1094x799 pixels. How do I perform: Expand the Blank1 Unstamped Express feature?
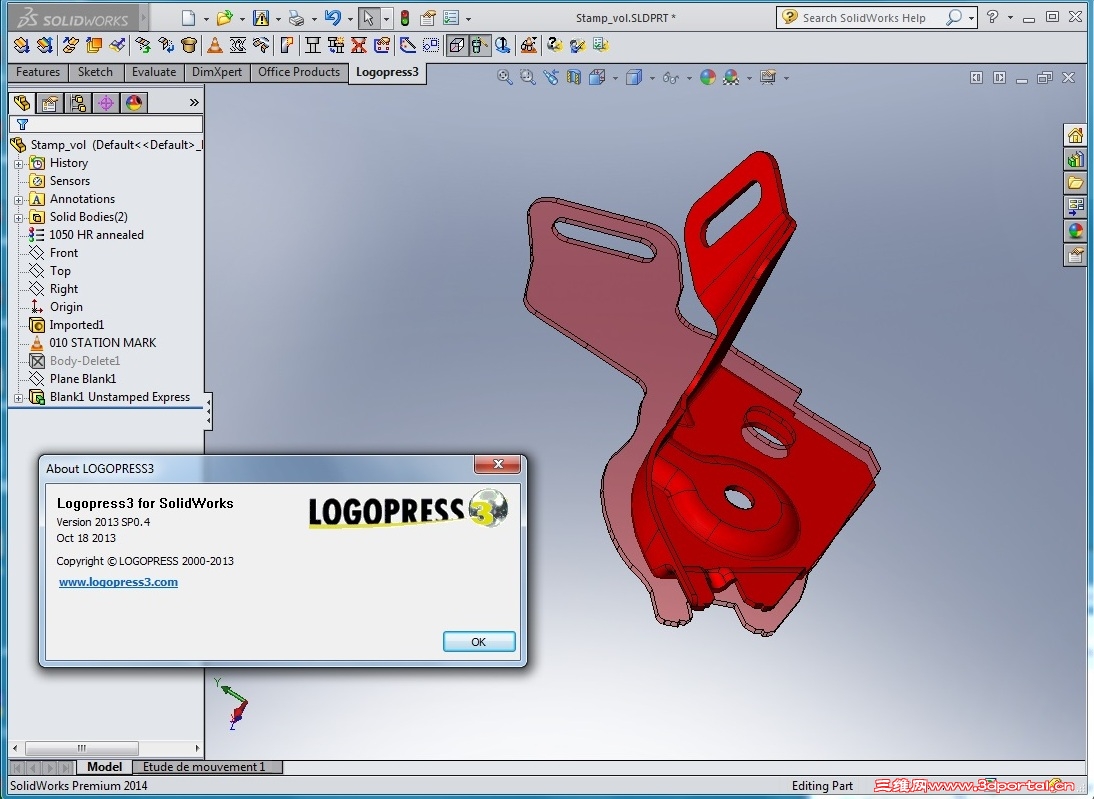18,398
